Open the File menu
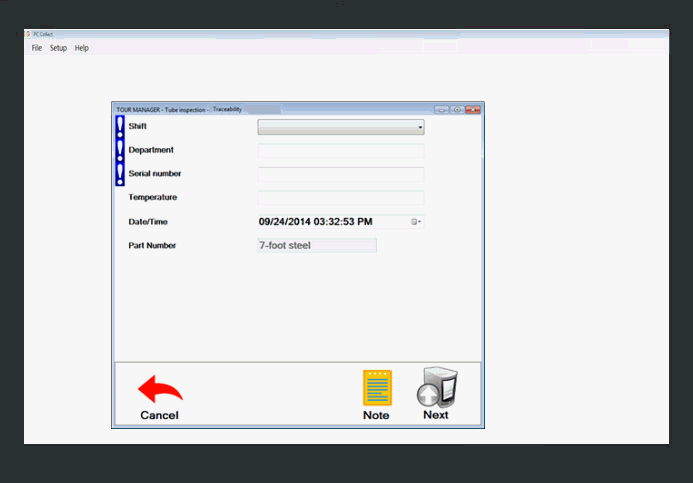 coord(37,48)
